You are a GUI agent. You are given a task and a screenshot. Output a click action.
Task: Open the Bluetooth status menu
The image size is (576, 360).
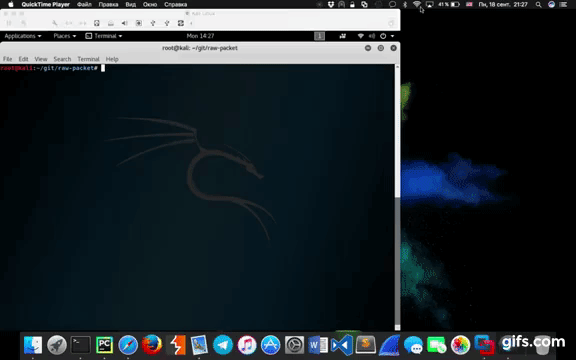405,4
